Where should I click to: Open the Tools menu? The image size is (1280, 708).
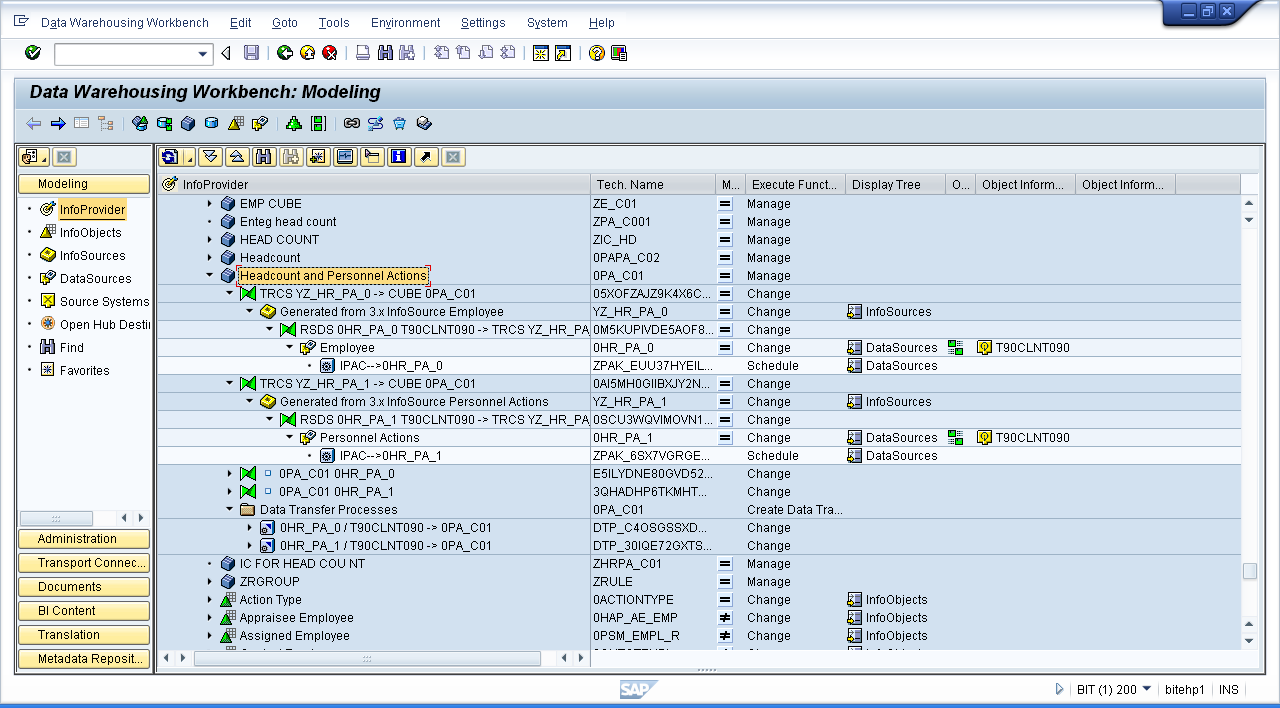click(334, 23)
